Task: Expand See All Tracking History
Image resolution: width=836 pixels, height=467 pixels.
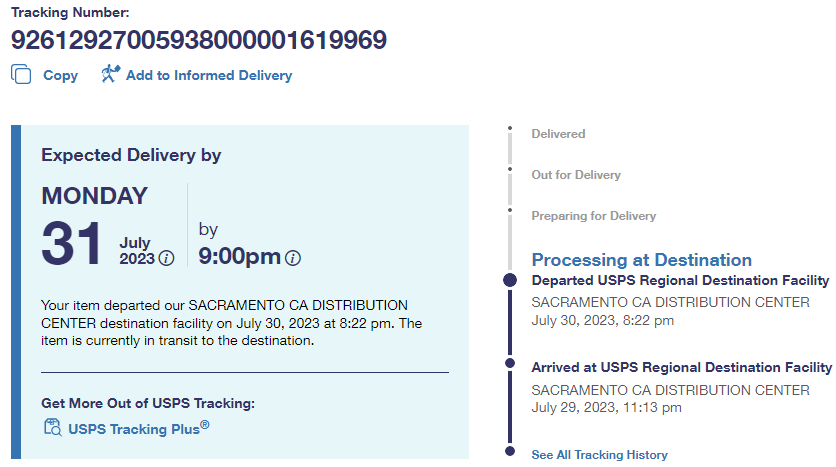Action: tap(599, 455)
